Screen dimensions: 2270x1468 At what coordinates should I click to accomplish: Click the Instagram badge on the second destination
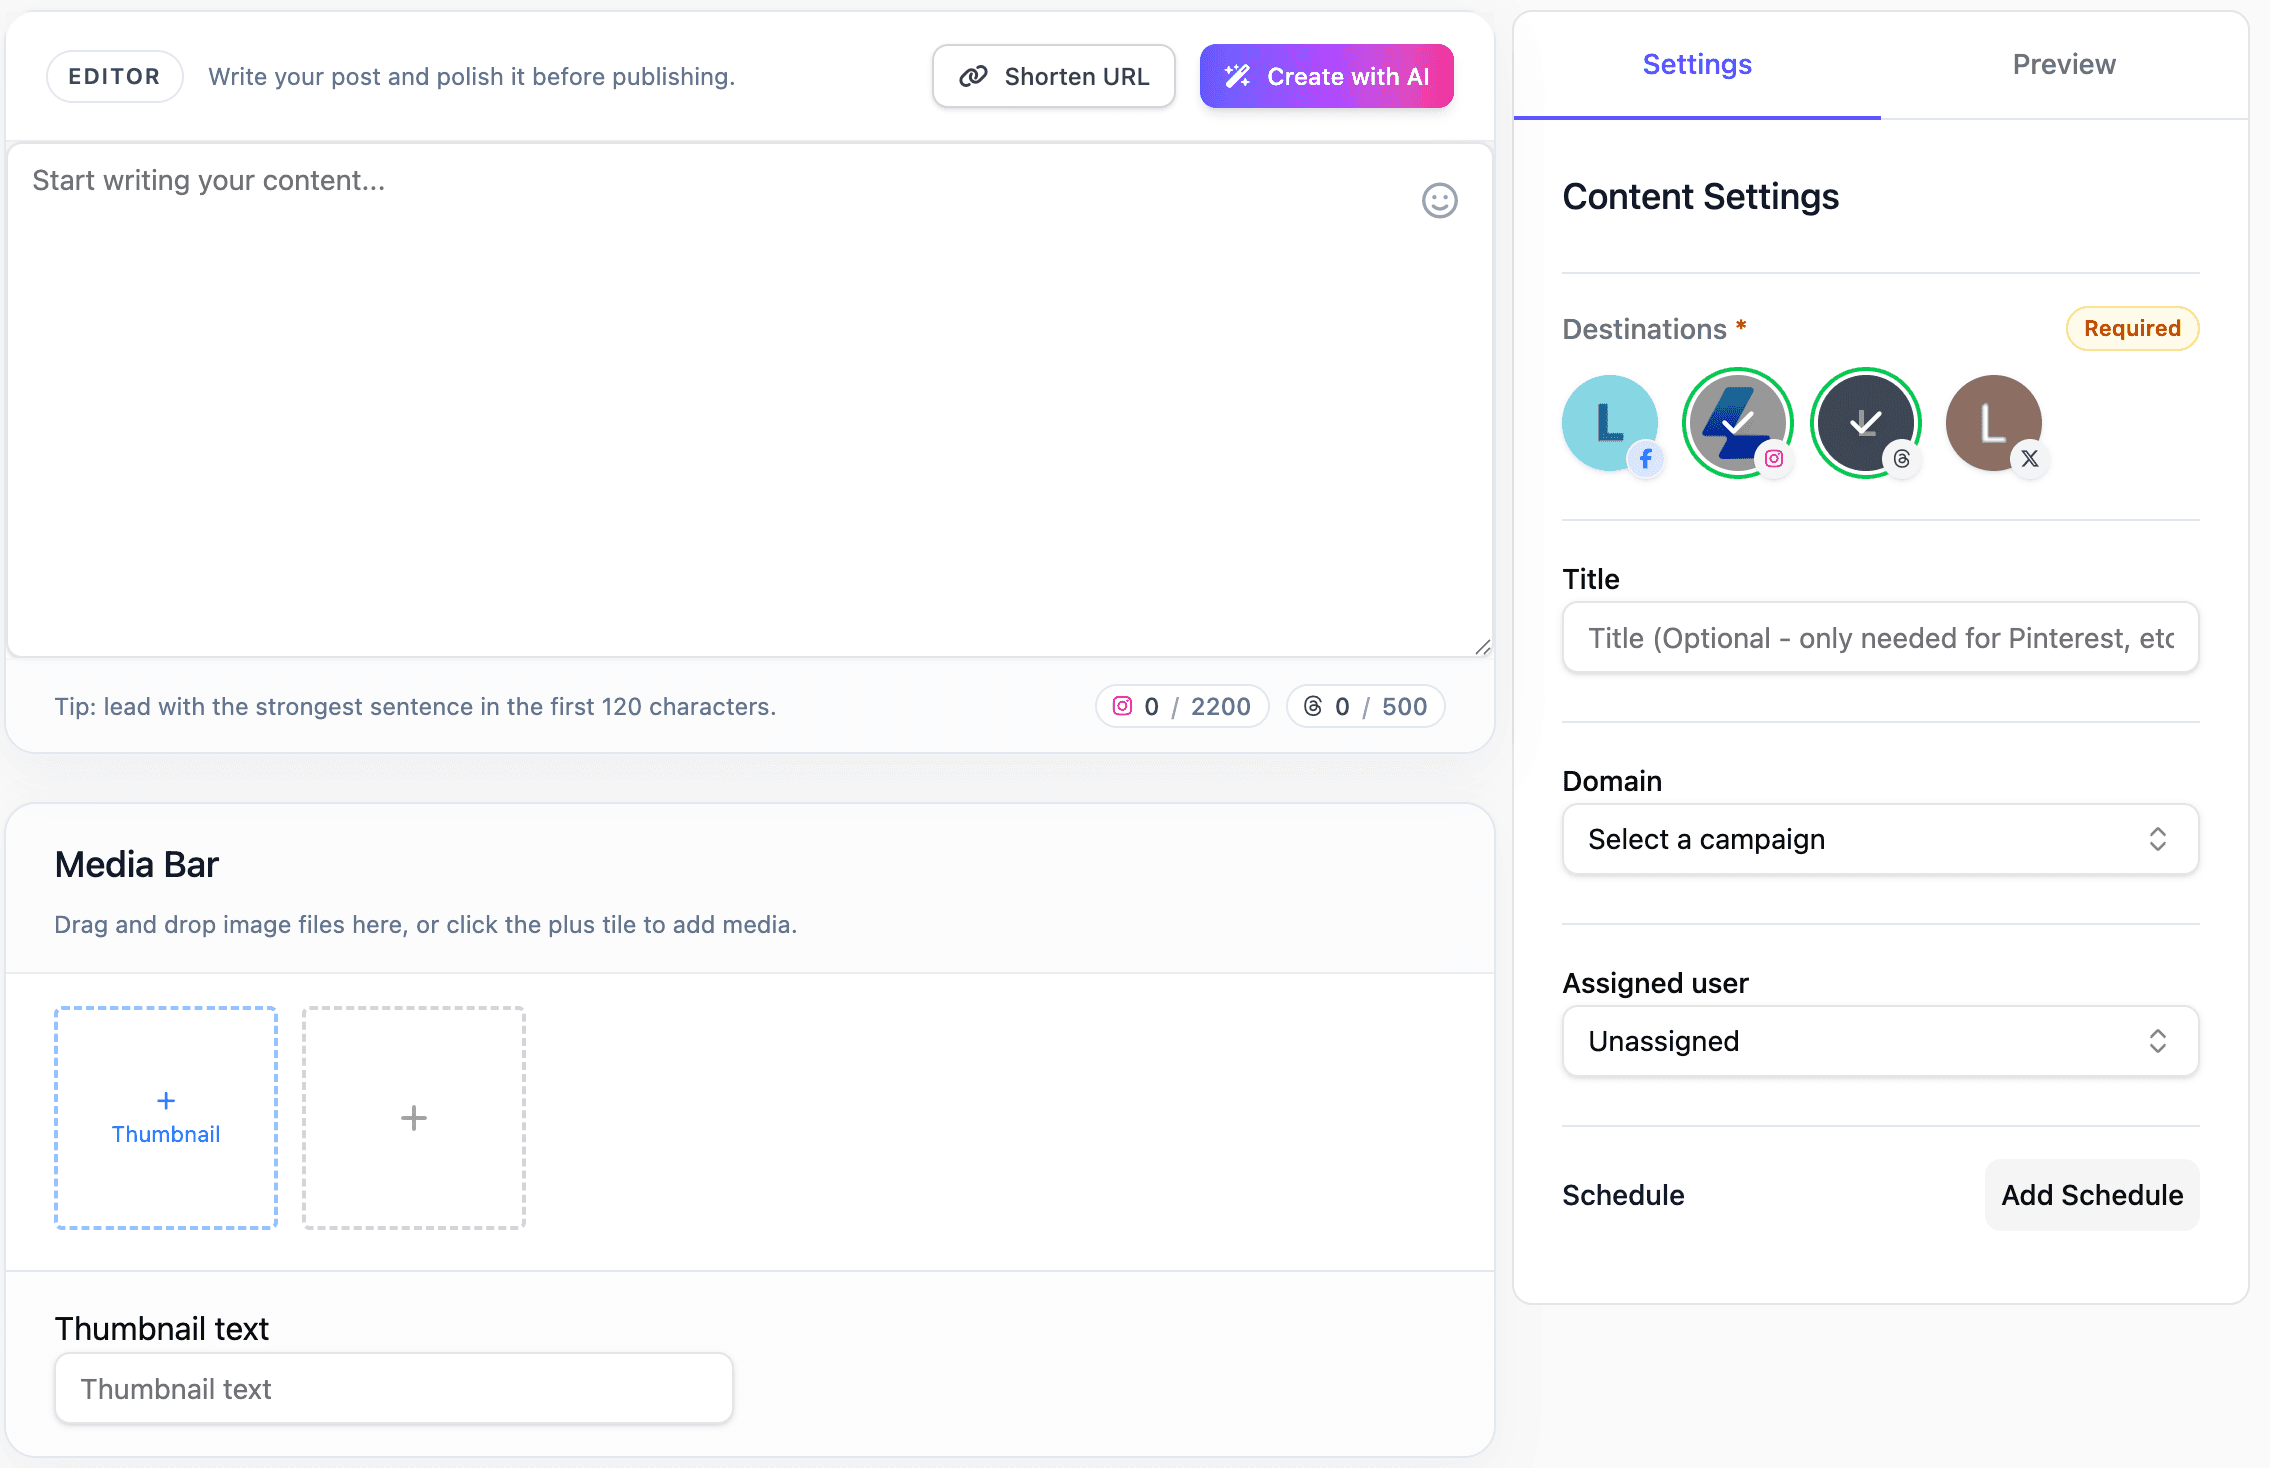pos(1774,459)
